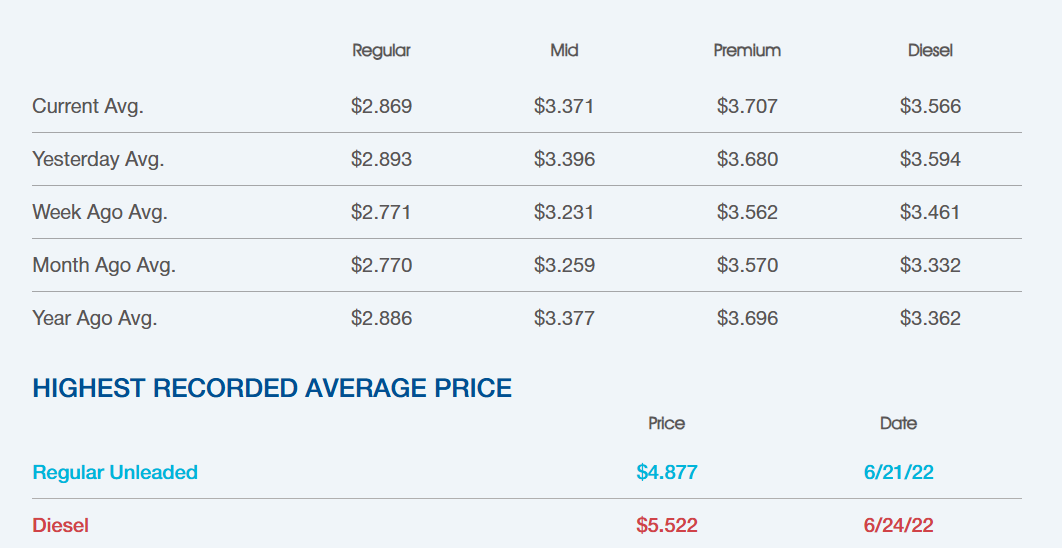1063x548 pixels.
Task: Click the 6/21/22 record date
Action: point(899,472)
